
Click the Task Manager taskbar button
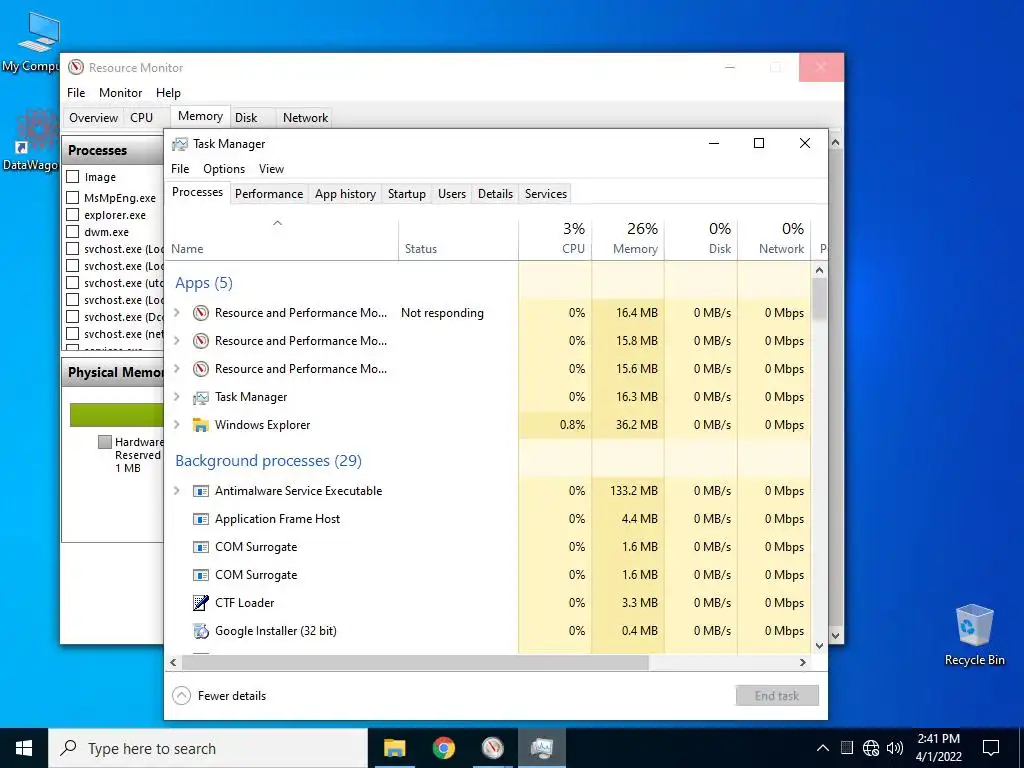(541, 748)
